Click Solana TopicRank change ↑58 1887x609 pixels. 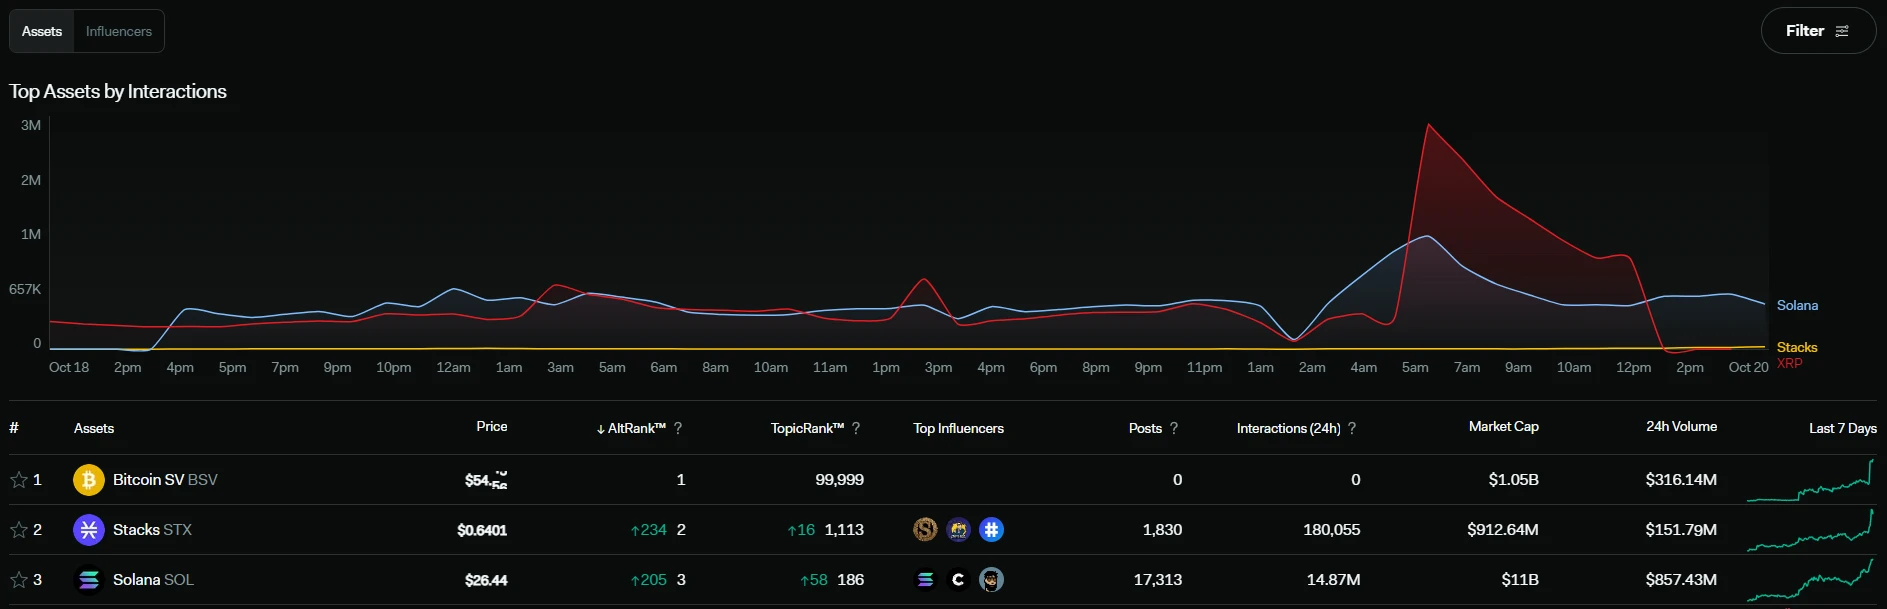click(813, 580)
